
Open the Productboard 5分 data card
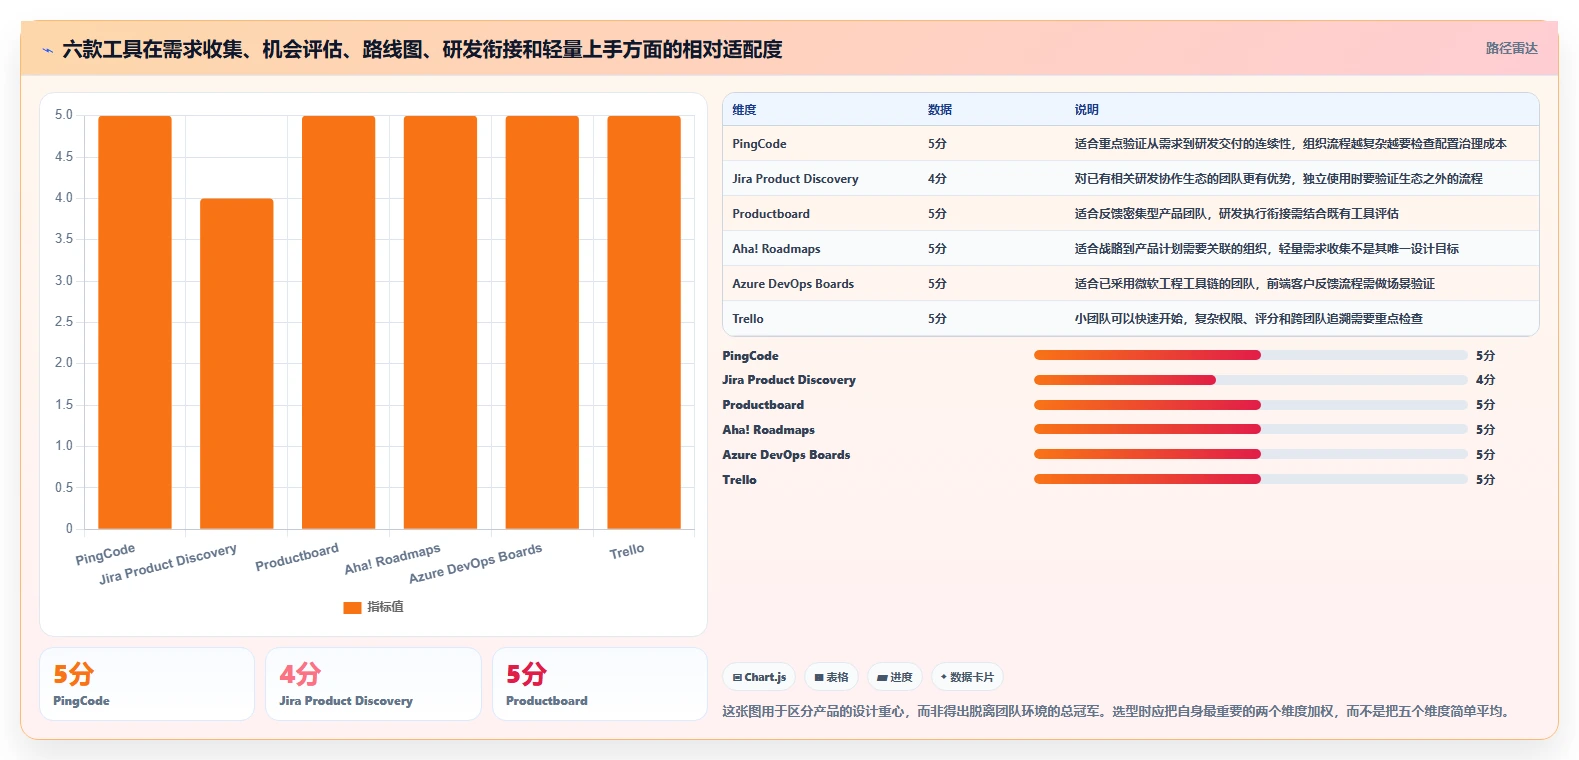tap(600, 684)
